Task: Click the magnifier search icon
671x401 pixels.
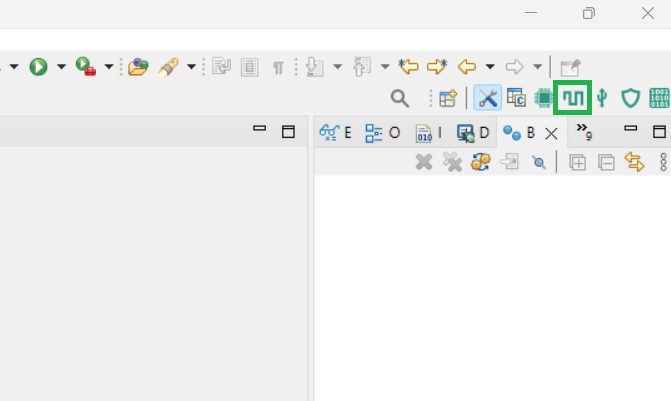Action: 399,98
